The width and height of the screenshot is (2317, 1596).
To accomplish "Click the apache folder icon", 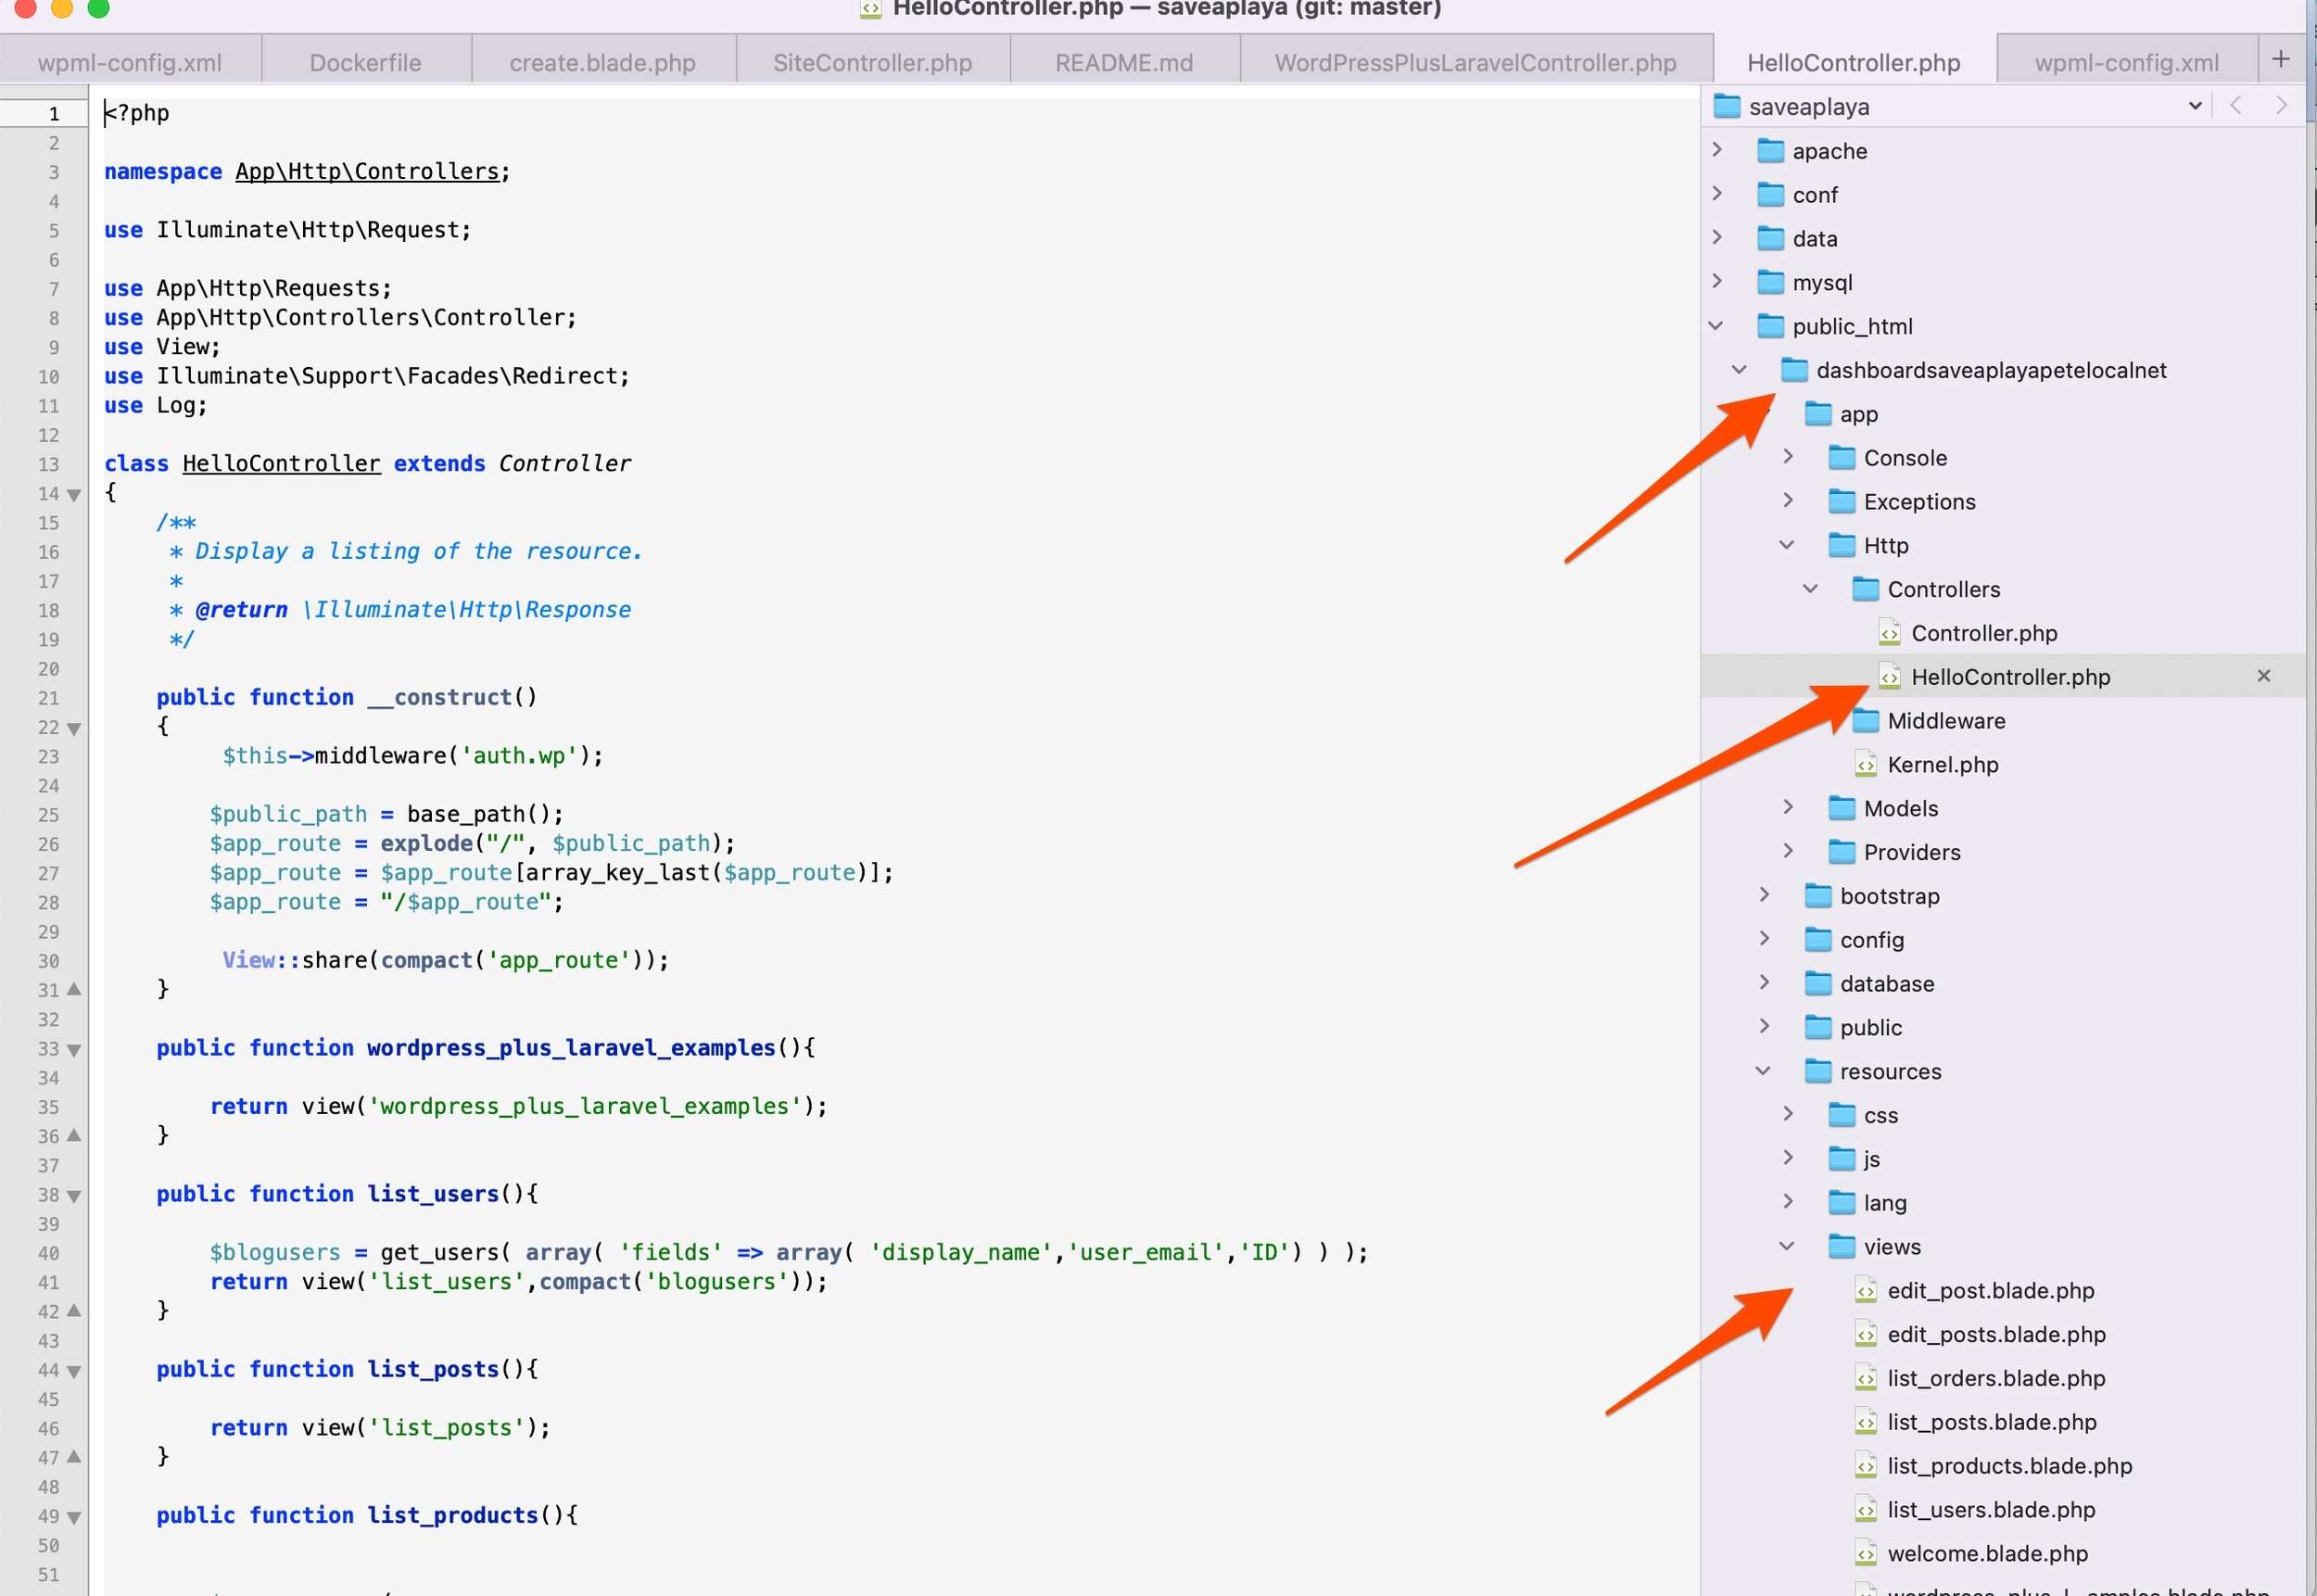I will 1770,151.
